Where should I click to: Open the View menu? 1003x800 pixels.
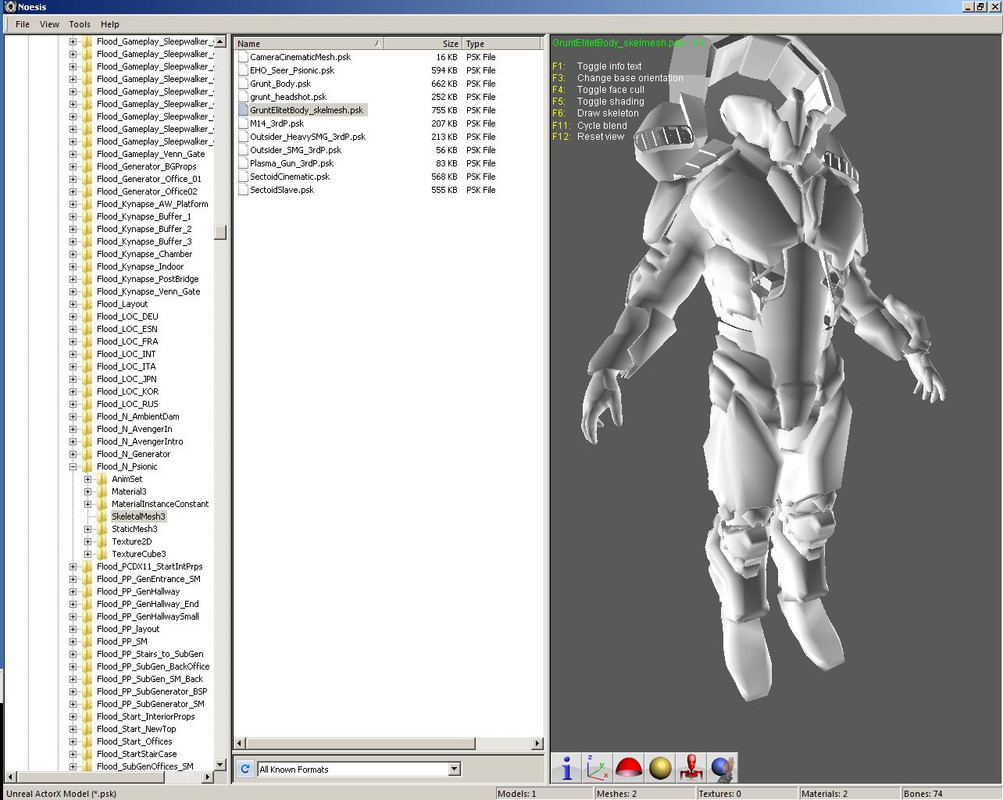click(49, 24)
